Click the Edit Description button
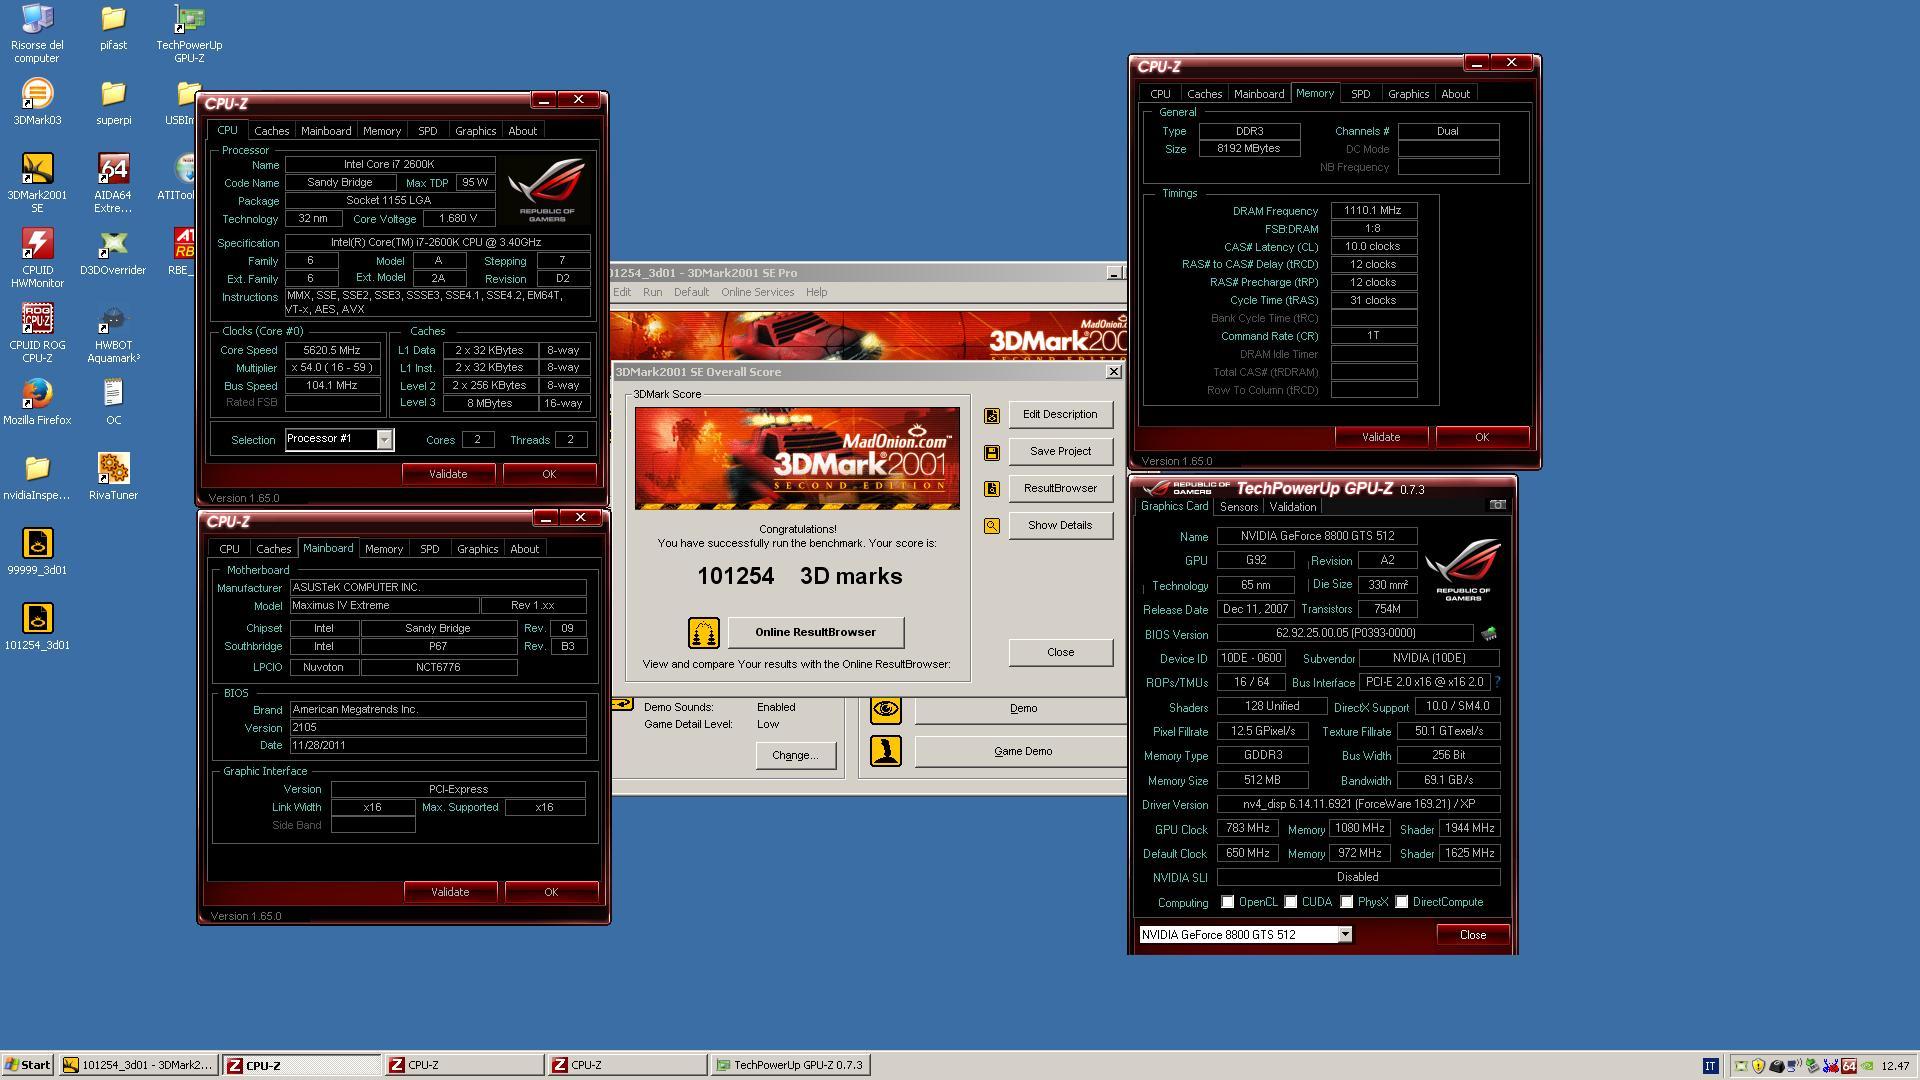Image resolution: width=1920 pixels, height=1080 pixels. tap(1060, 414)
